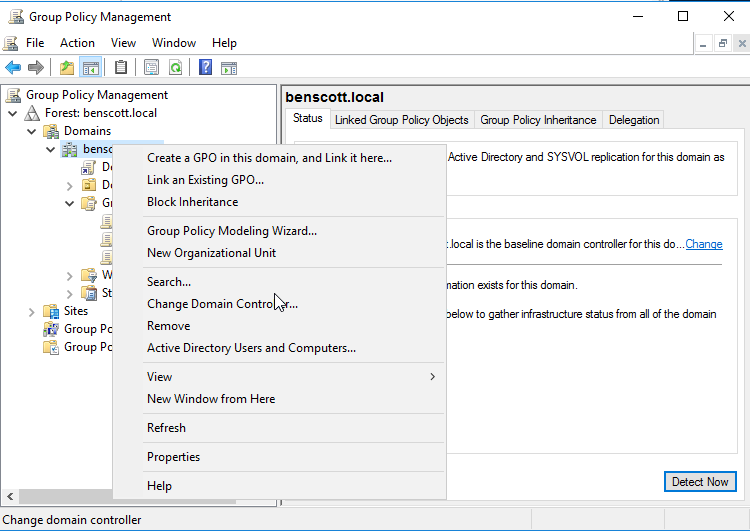Image resolution: width=750 pixels, height=531 pixels.
Task: Click Help at the bottom of context menu
Action: click(279, 486)
